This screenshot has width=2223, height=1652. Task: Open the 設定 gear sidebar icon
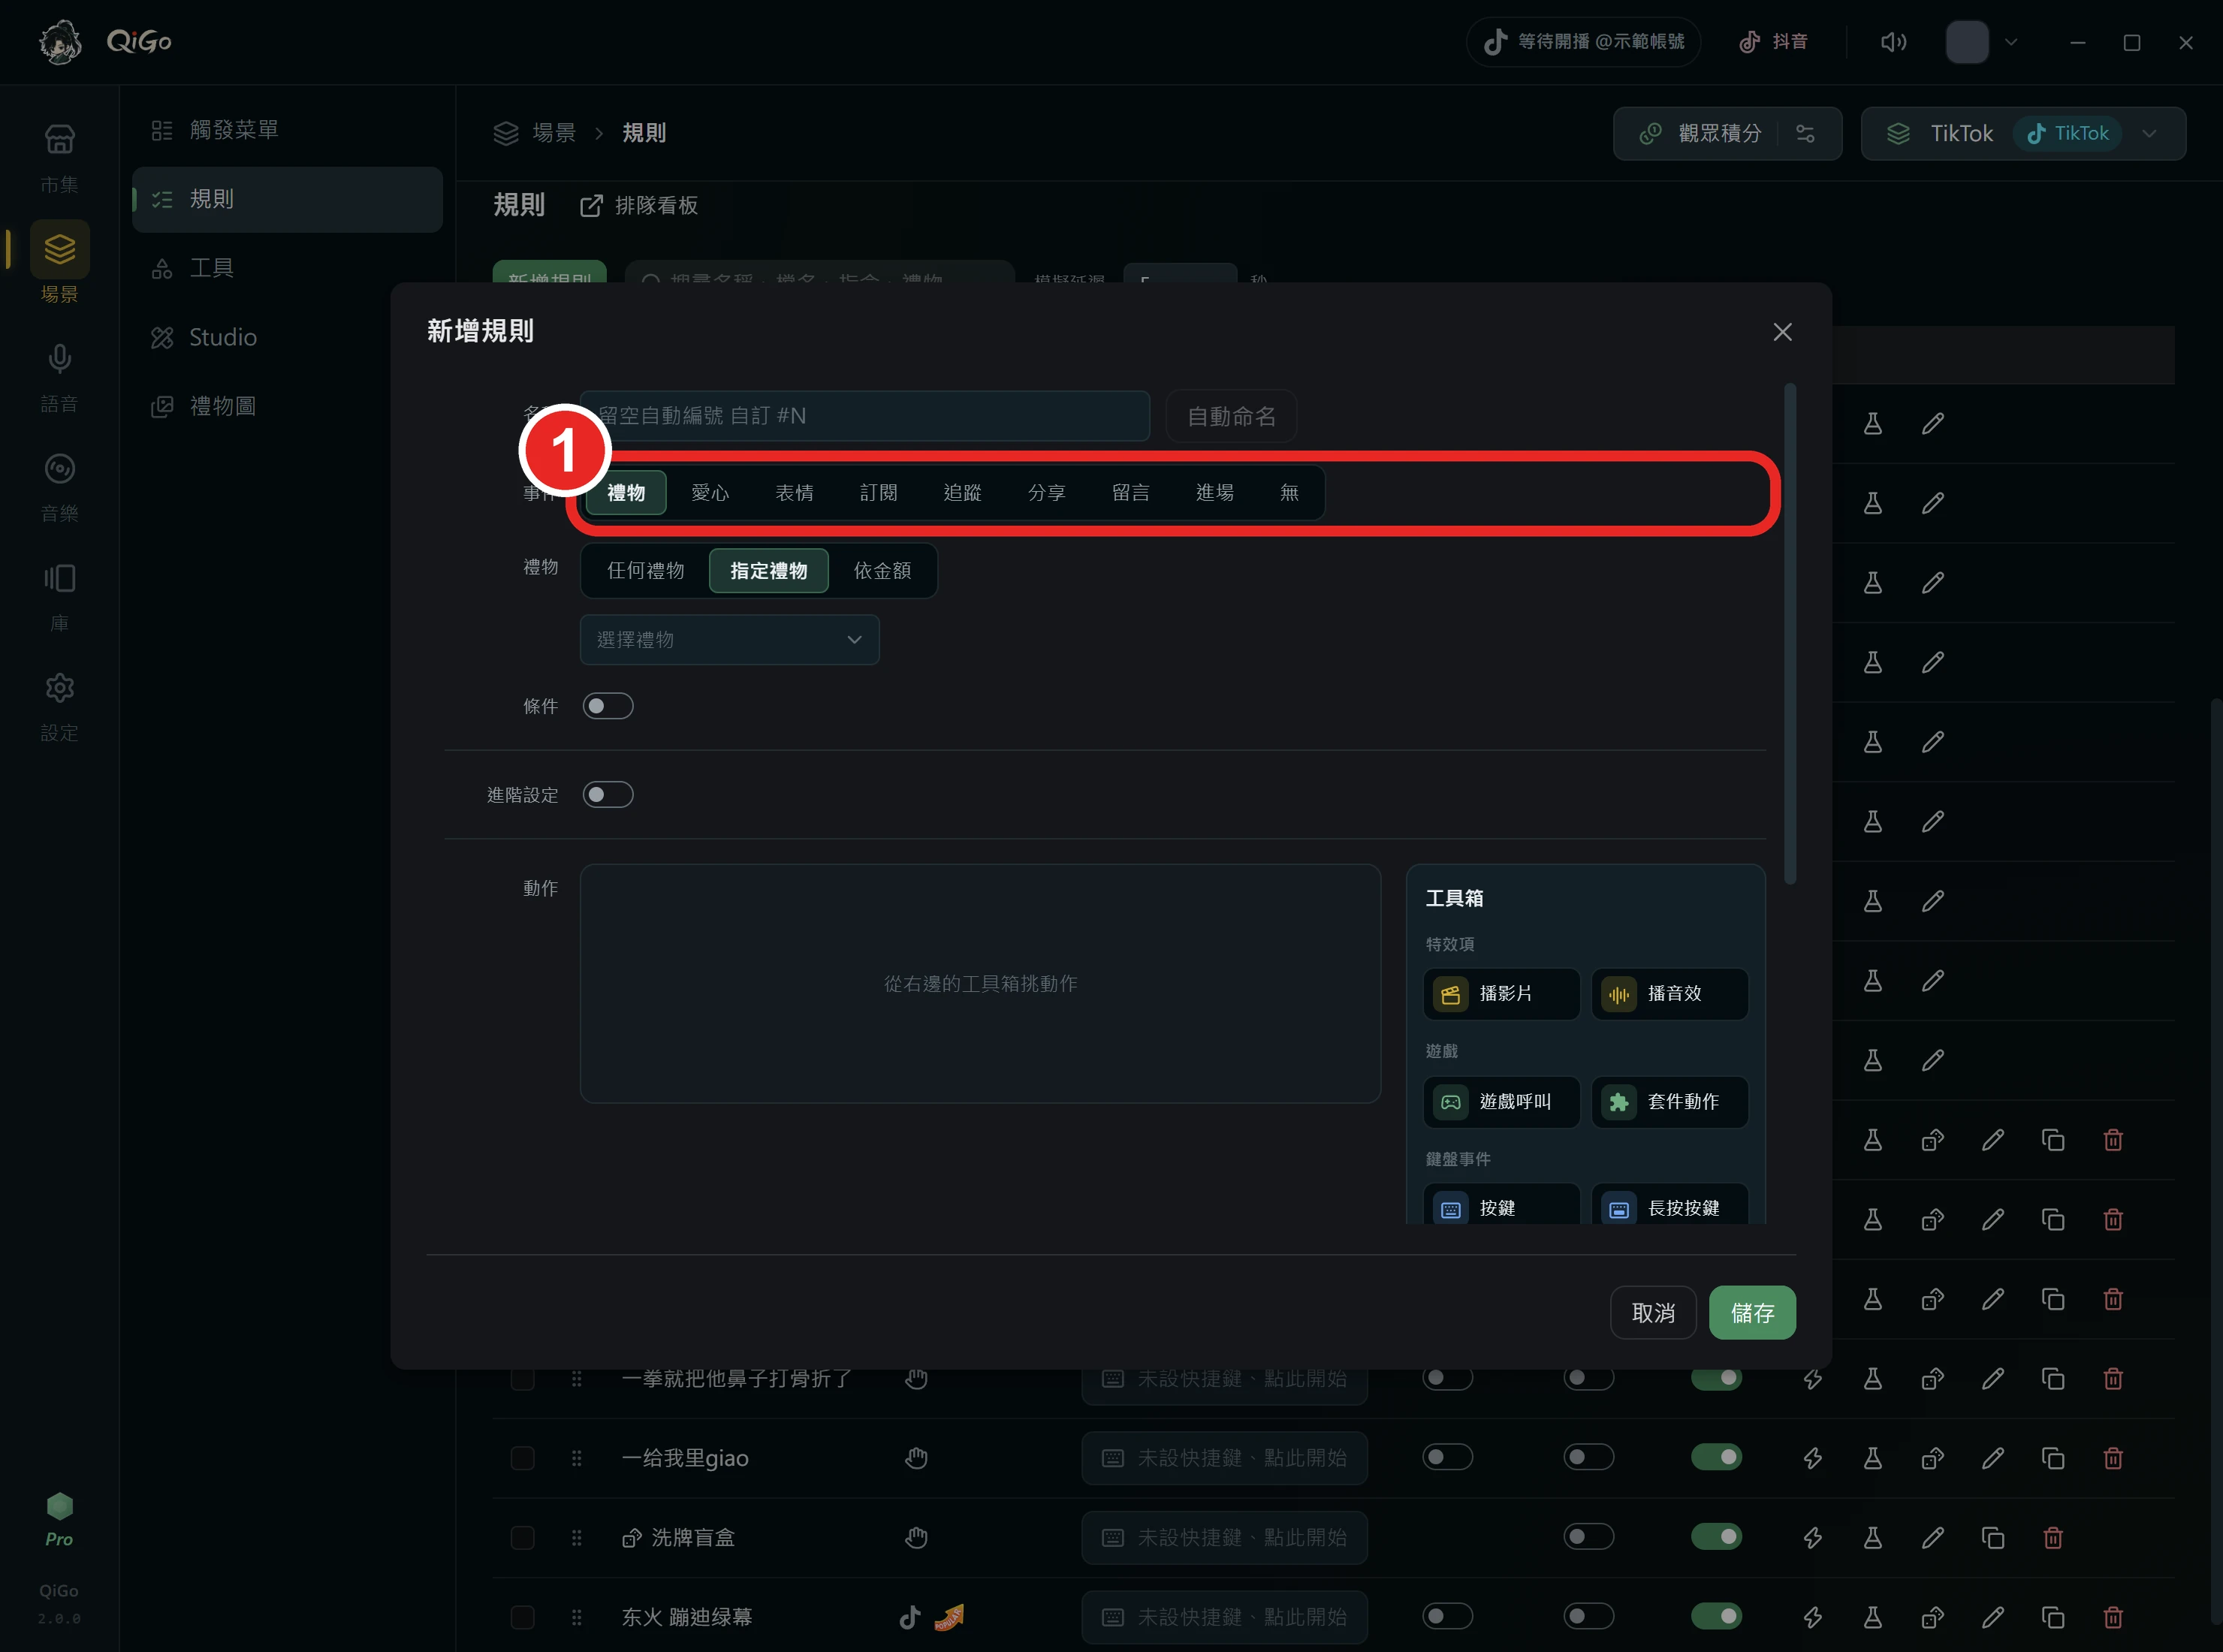tap(59, 707)
